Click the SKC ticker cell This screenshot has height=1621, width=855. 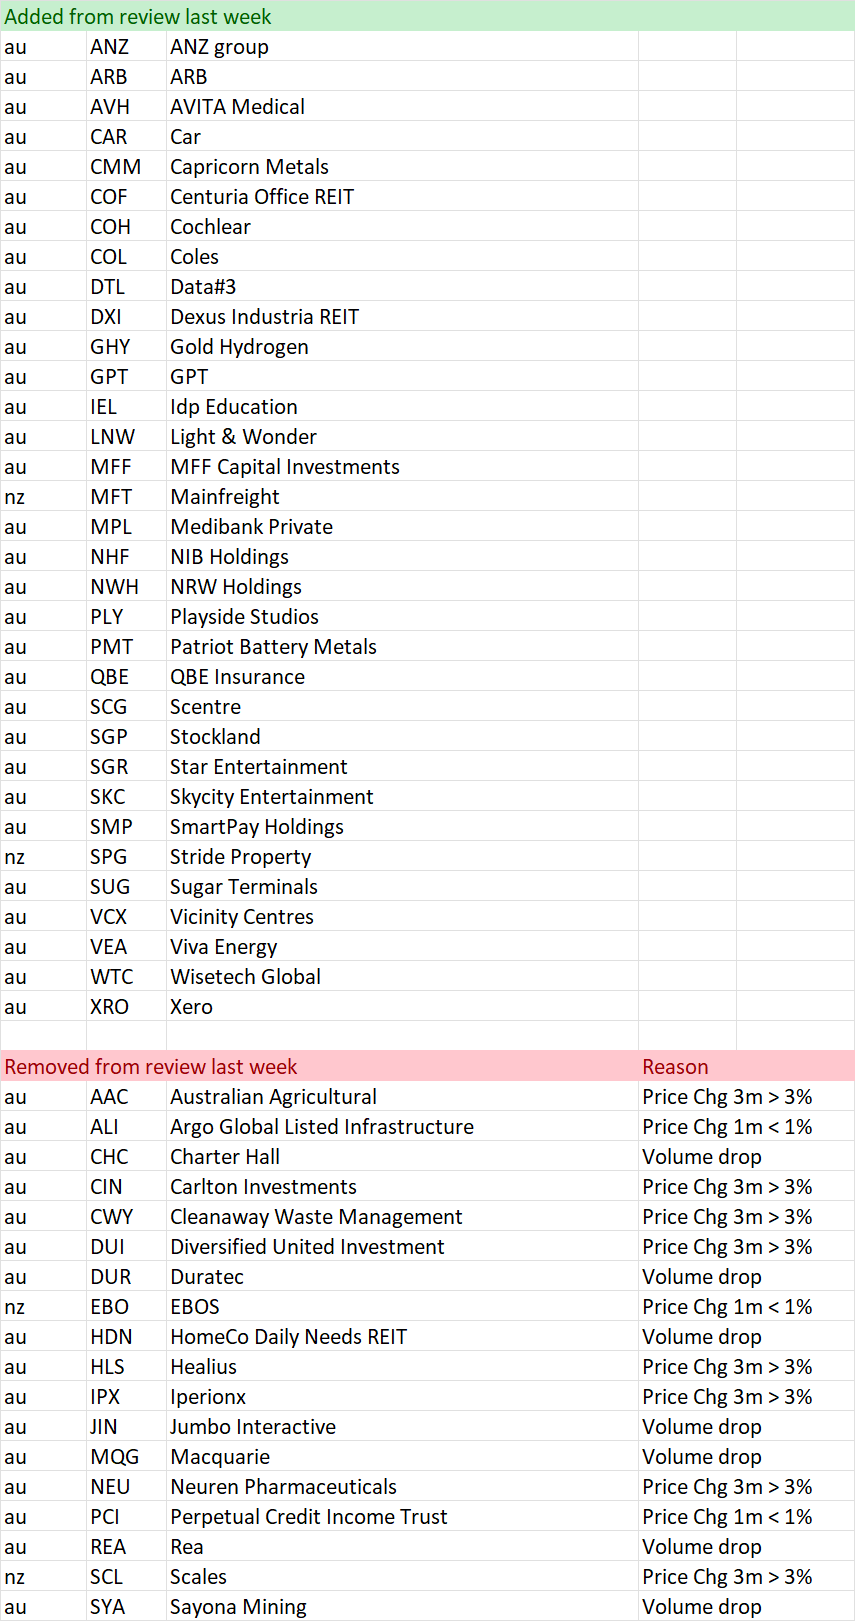(126, 796)
